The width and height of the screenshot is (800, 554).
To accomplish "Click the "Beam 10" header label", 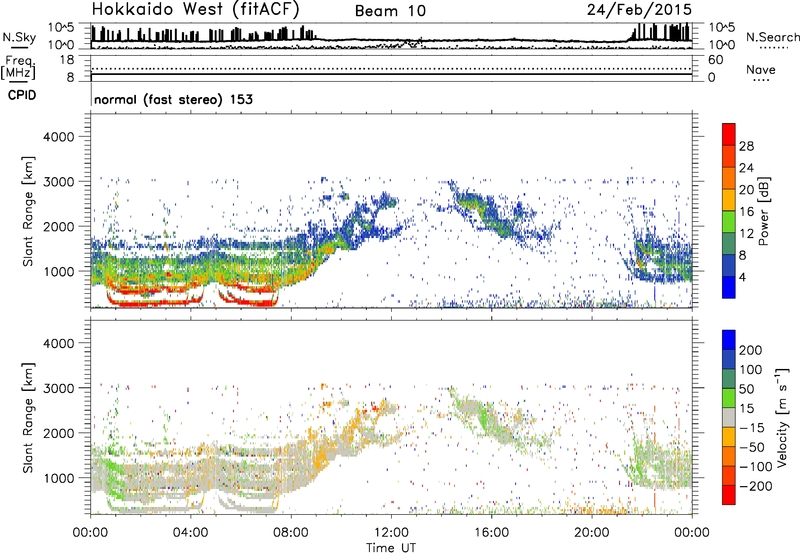I will click(390, 11).
